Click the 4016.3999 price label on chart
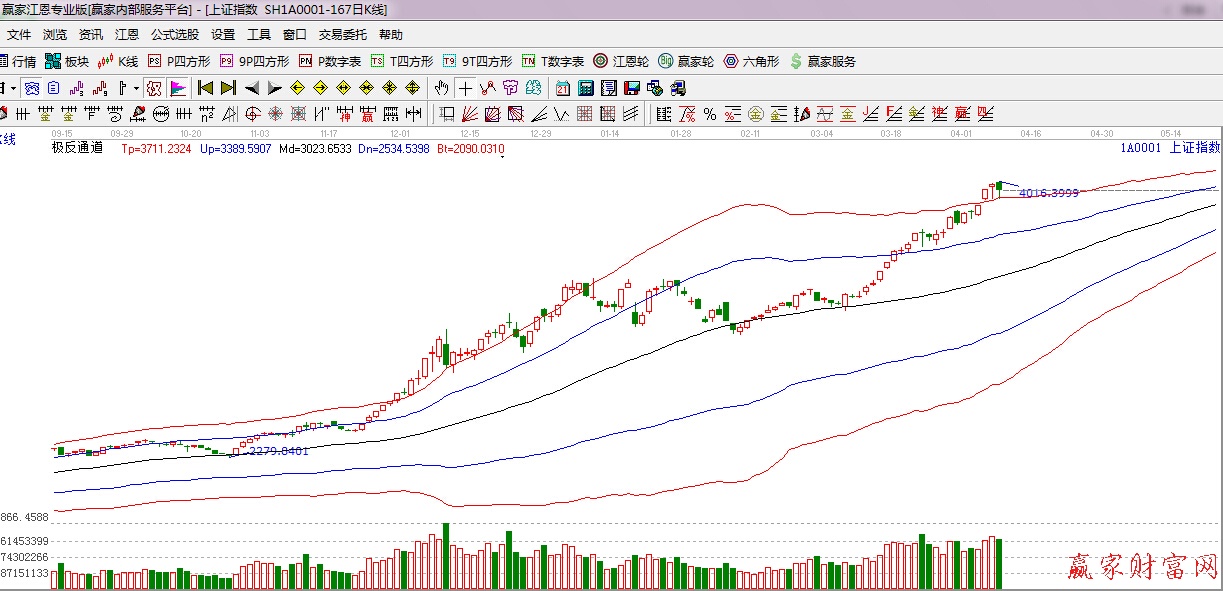The width and height of the screenshot is (1223, 591). pos(1048,193)
